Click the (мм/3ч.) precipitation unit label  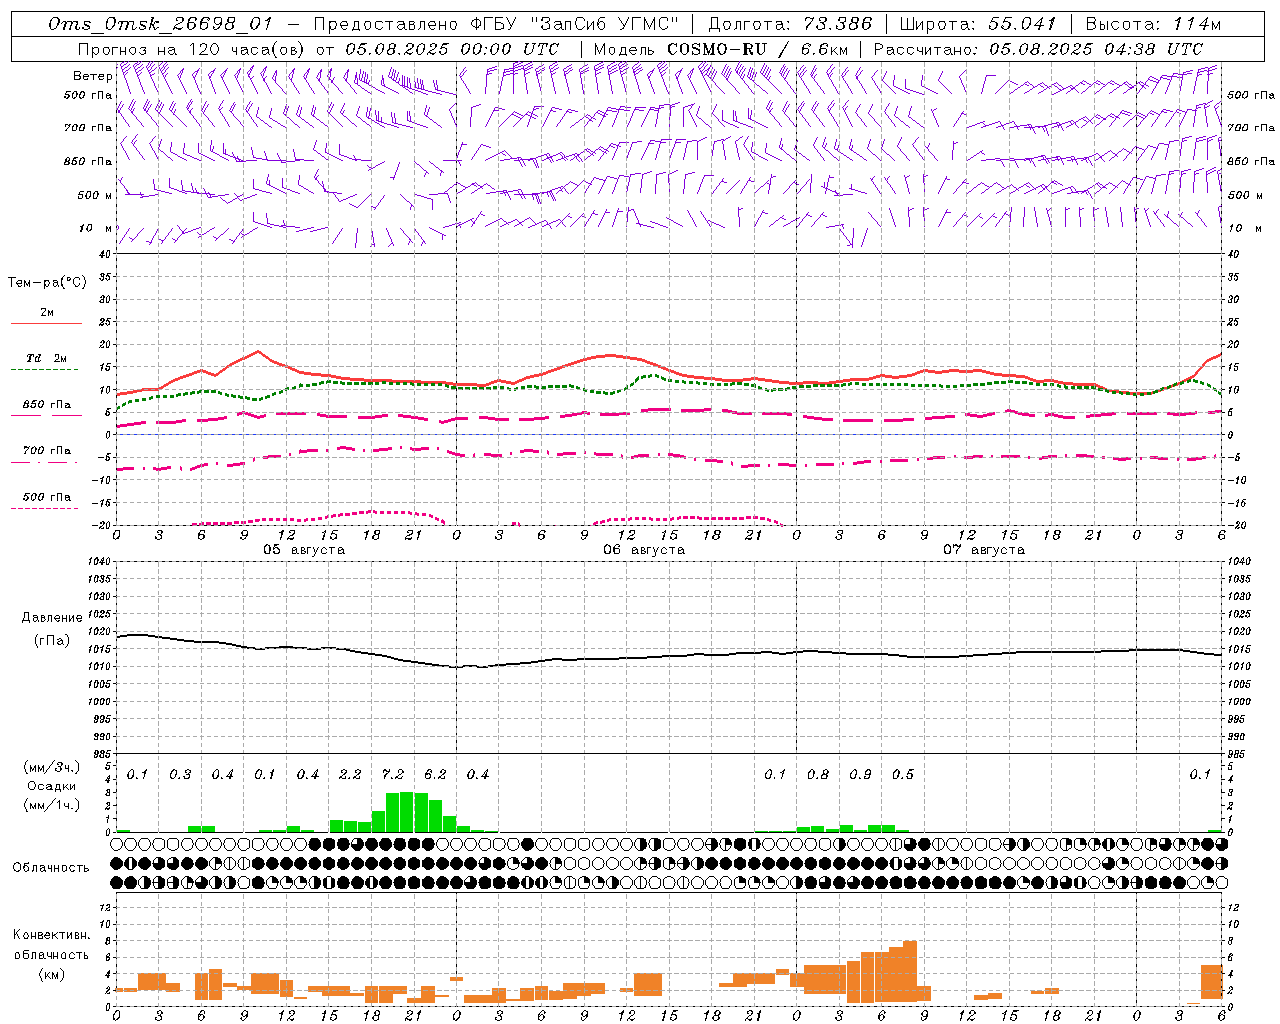point(52,767)
